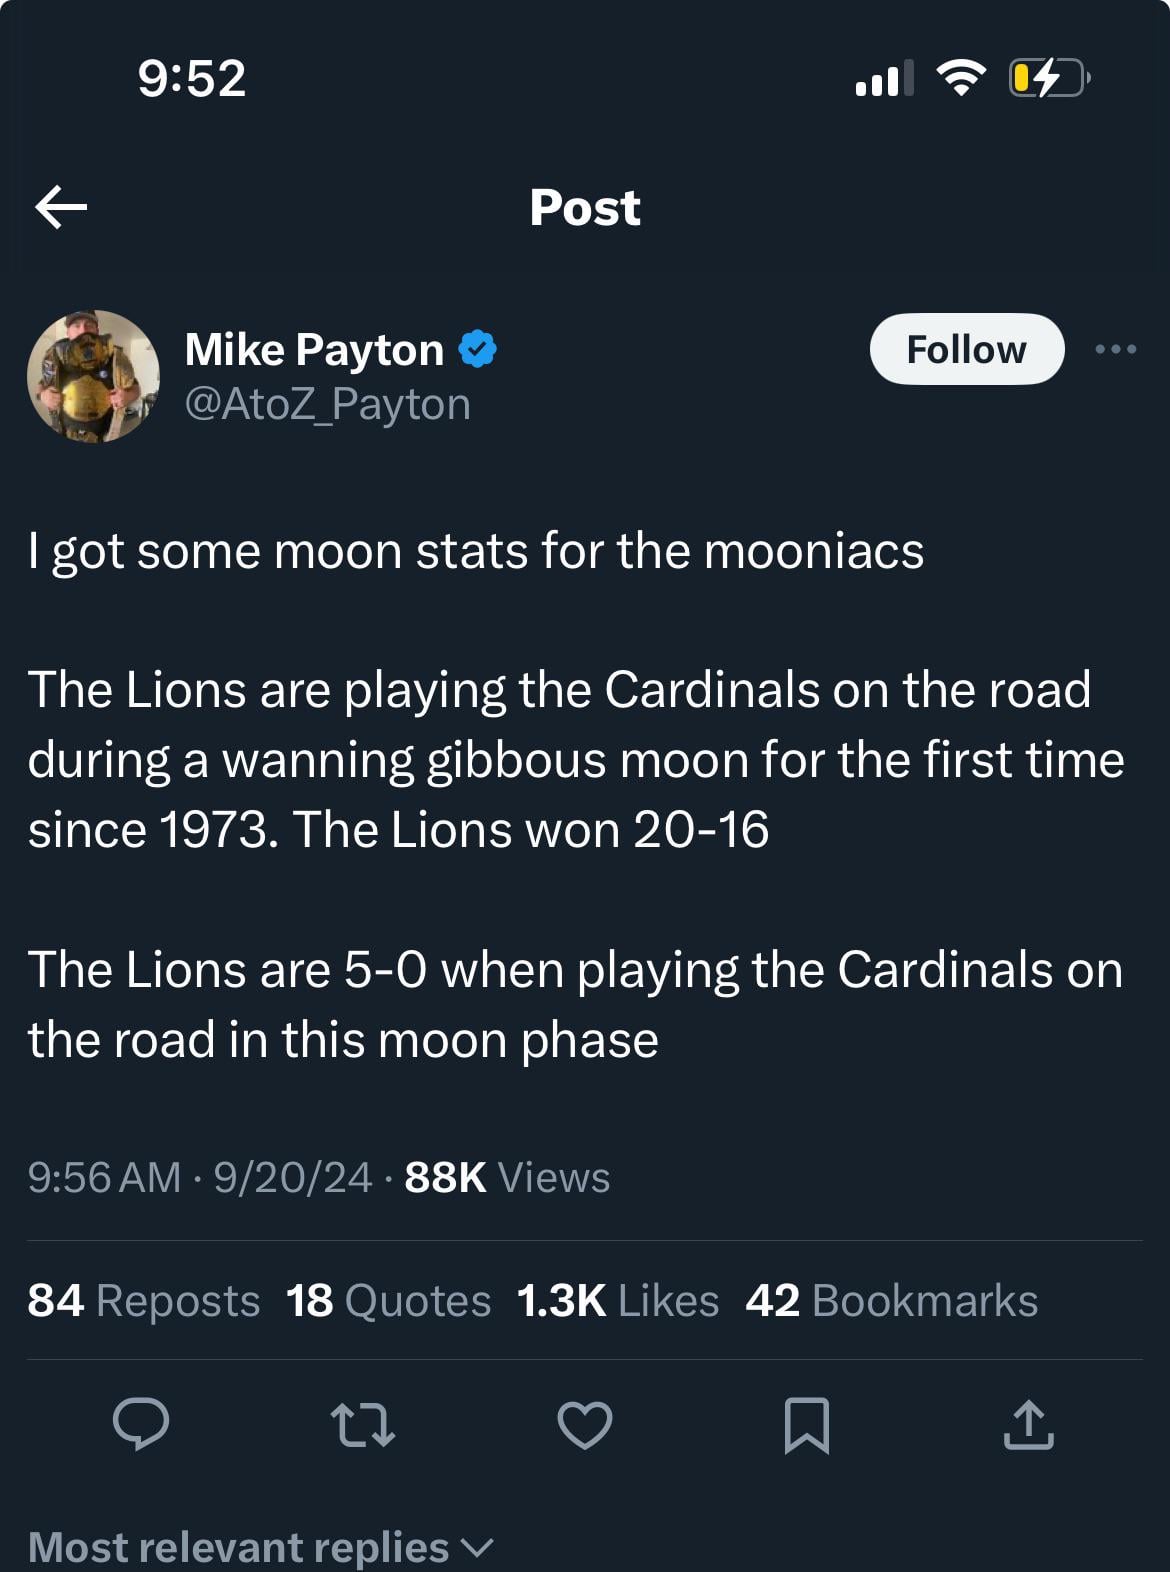Tap the share upload icon
Image resolution: width=1170 pixels, height=1572 pixels.
tap(1028, 1424)
